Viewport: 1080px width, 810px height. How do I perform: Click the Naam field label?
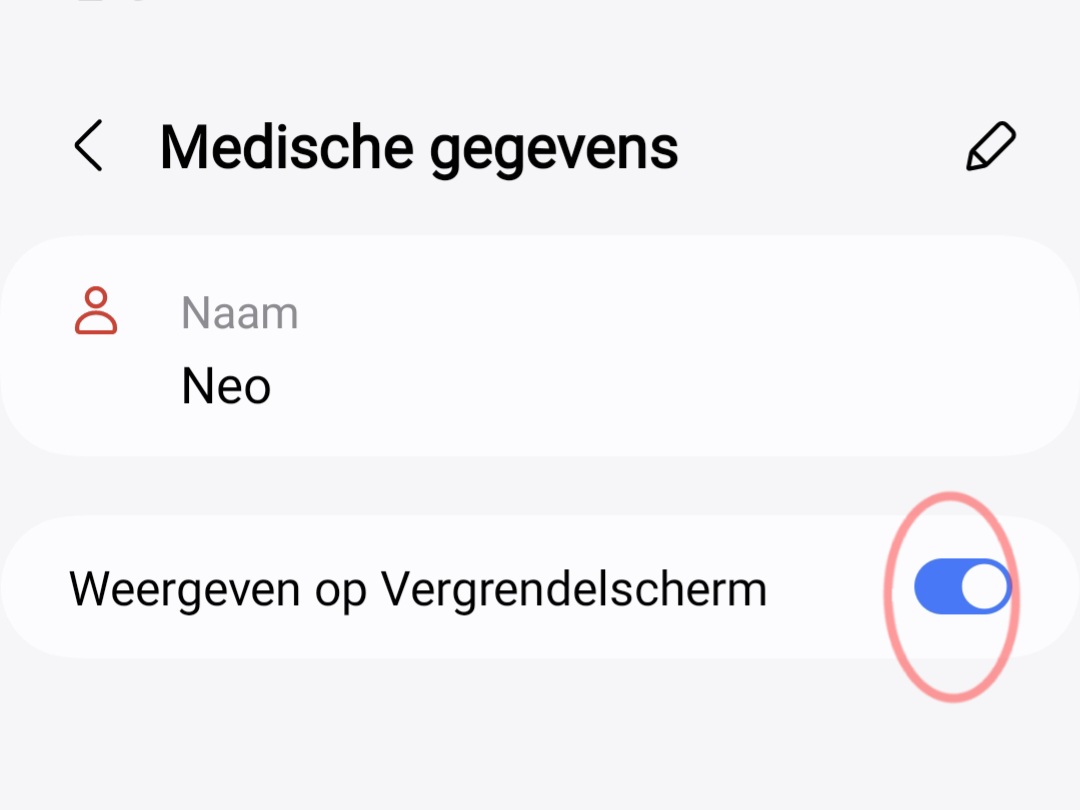(239, 312)
